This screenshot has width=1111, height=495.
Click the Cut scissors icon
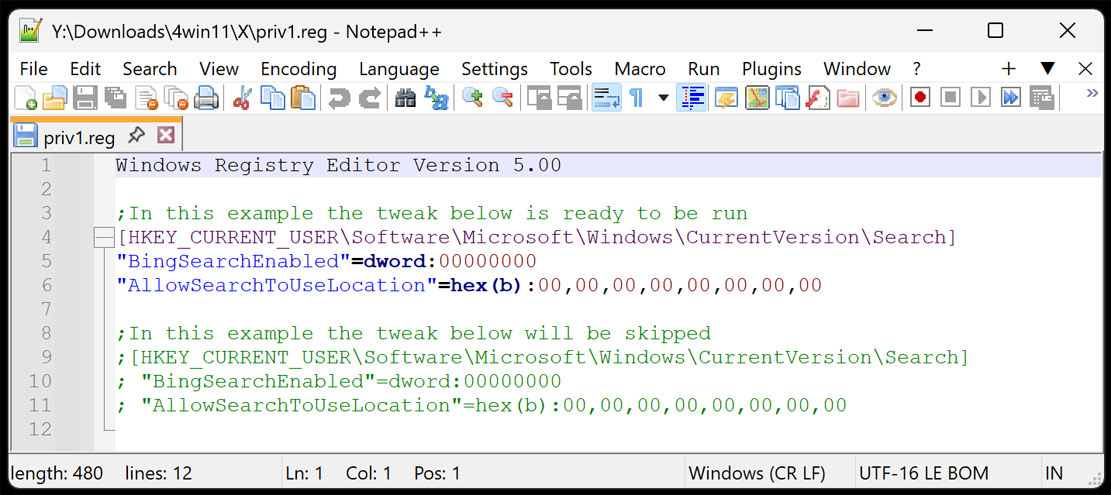click(x=241, y=98)
